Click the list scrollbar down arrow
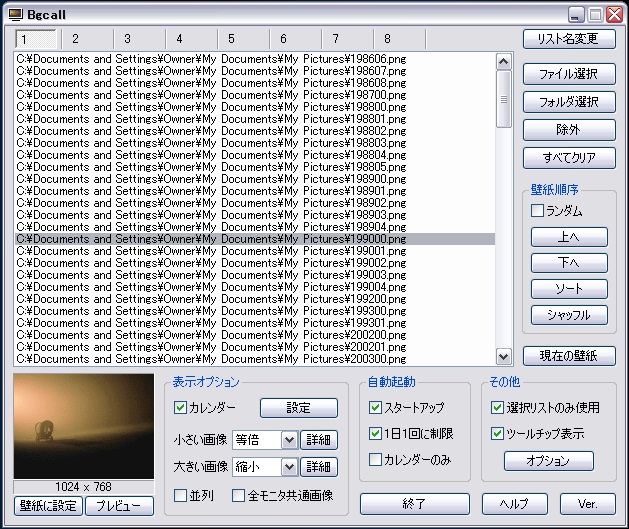This screenshot has width=629, height=529. point(503,356)
